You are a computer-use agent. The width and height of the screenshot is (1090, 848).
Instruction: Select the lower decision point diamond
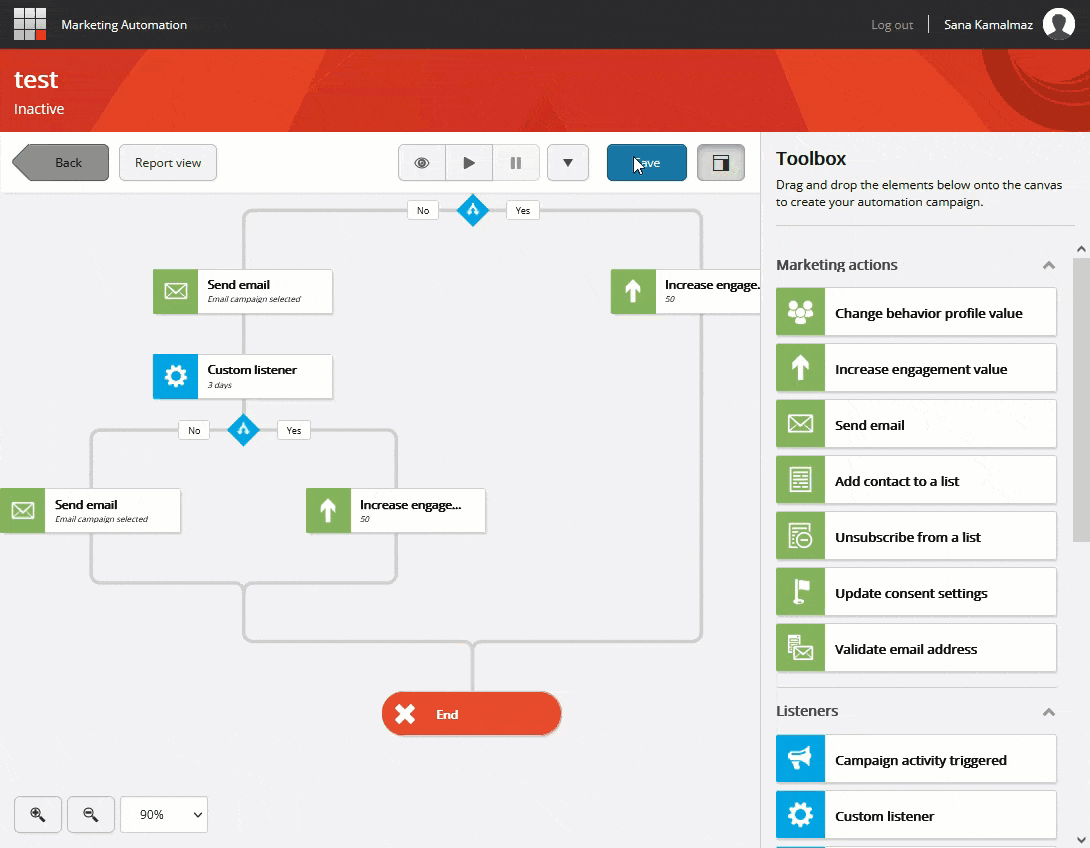pos(243,430)
